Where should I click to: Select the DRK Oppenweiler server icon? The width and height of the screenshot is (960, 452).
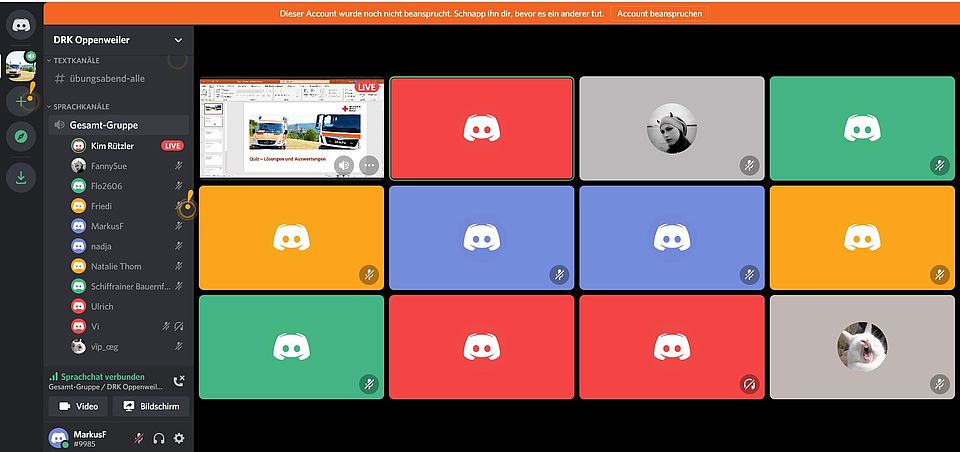[21, 66]
